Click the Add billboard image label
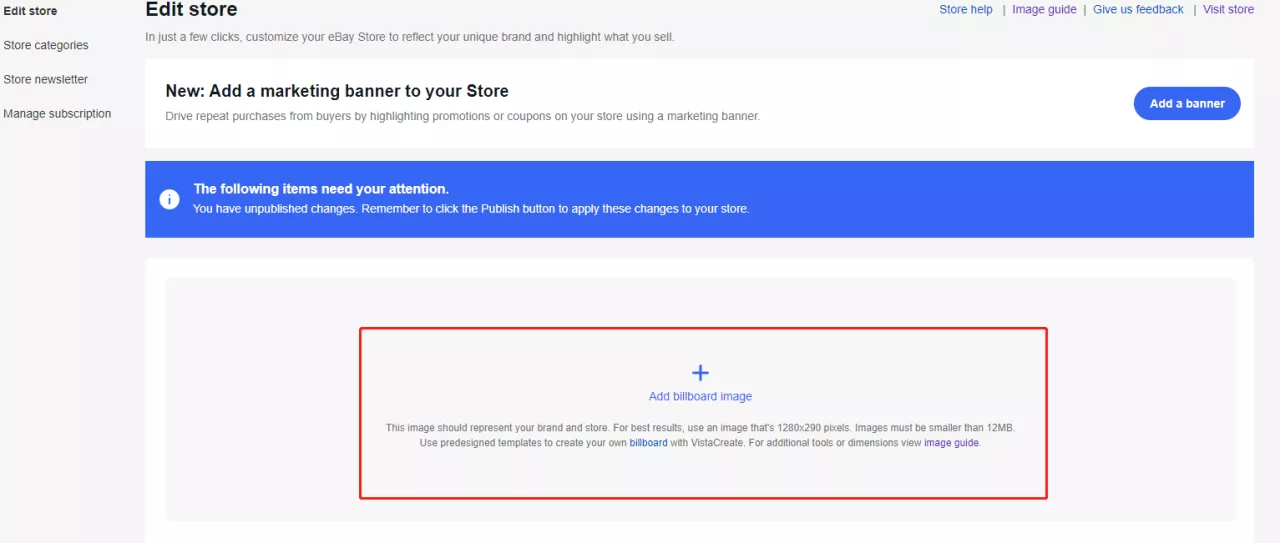This screenshot has height=543, width=1280. (x=700, y=397)
